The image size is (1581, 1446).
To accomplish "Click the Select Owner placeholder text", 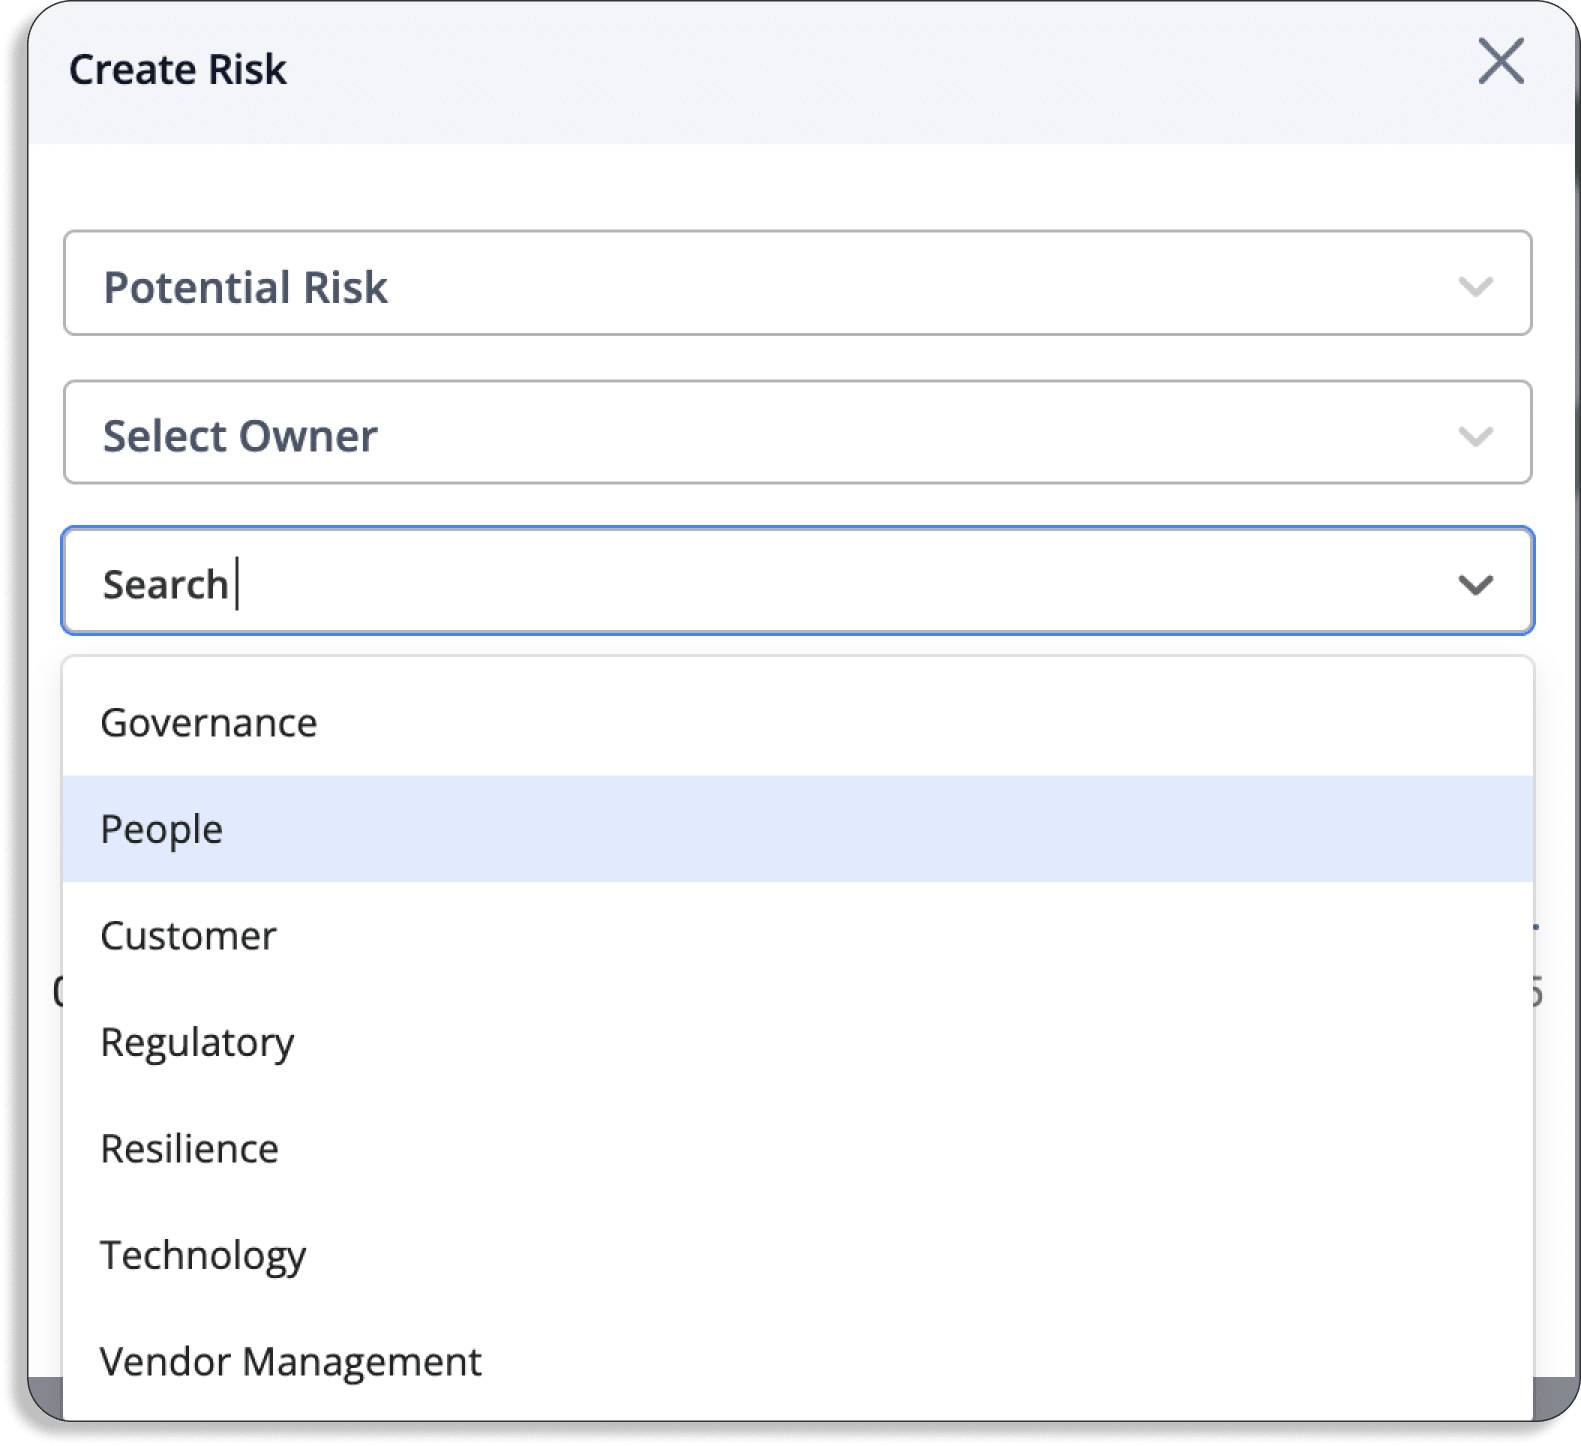I will [240, 436].
